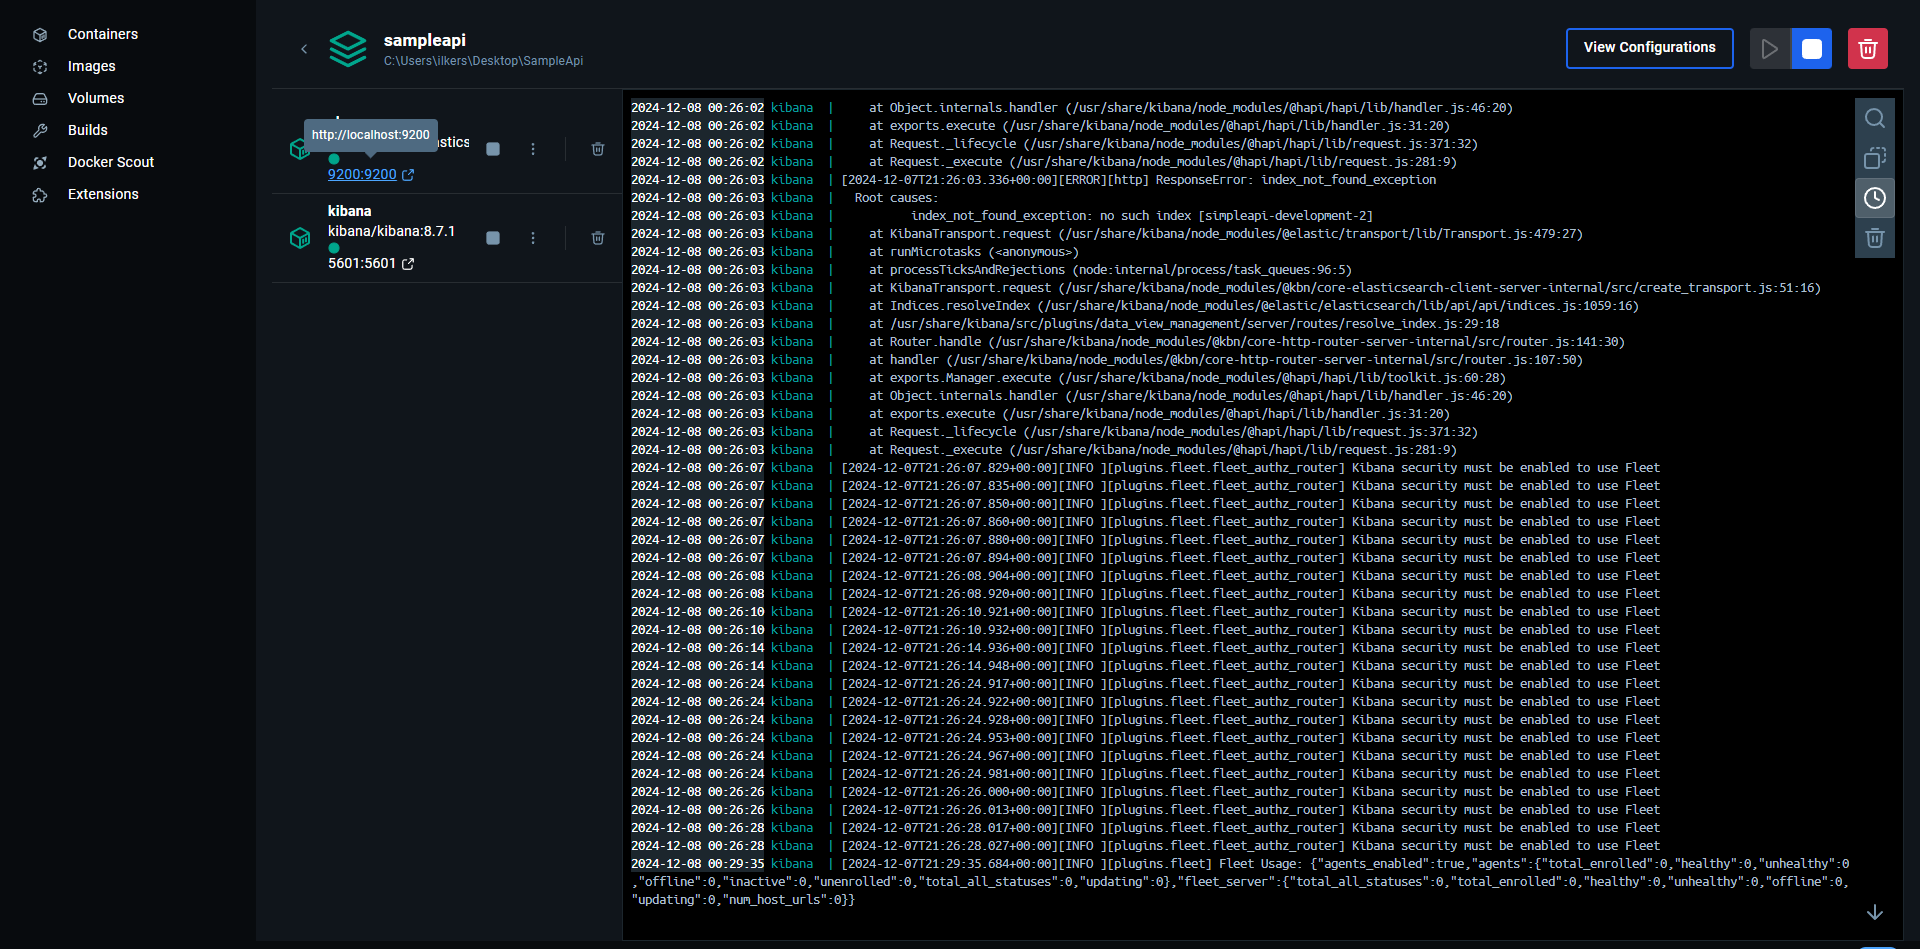This screenshot has height=949, width=1920.
Task: Click log line 'Root causes:'
Action: pos(896,198)
